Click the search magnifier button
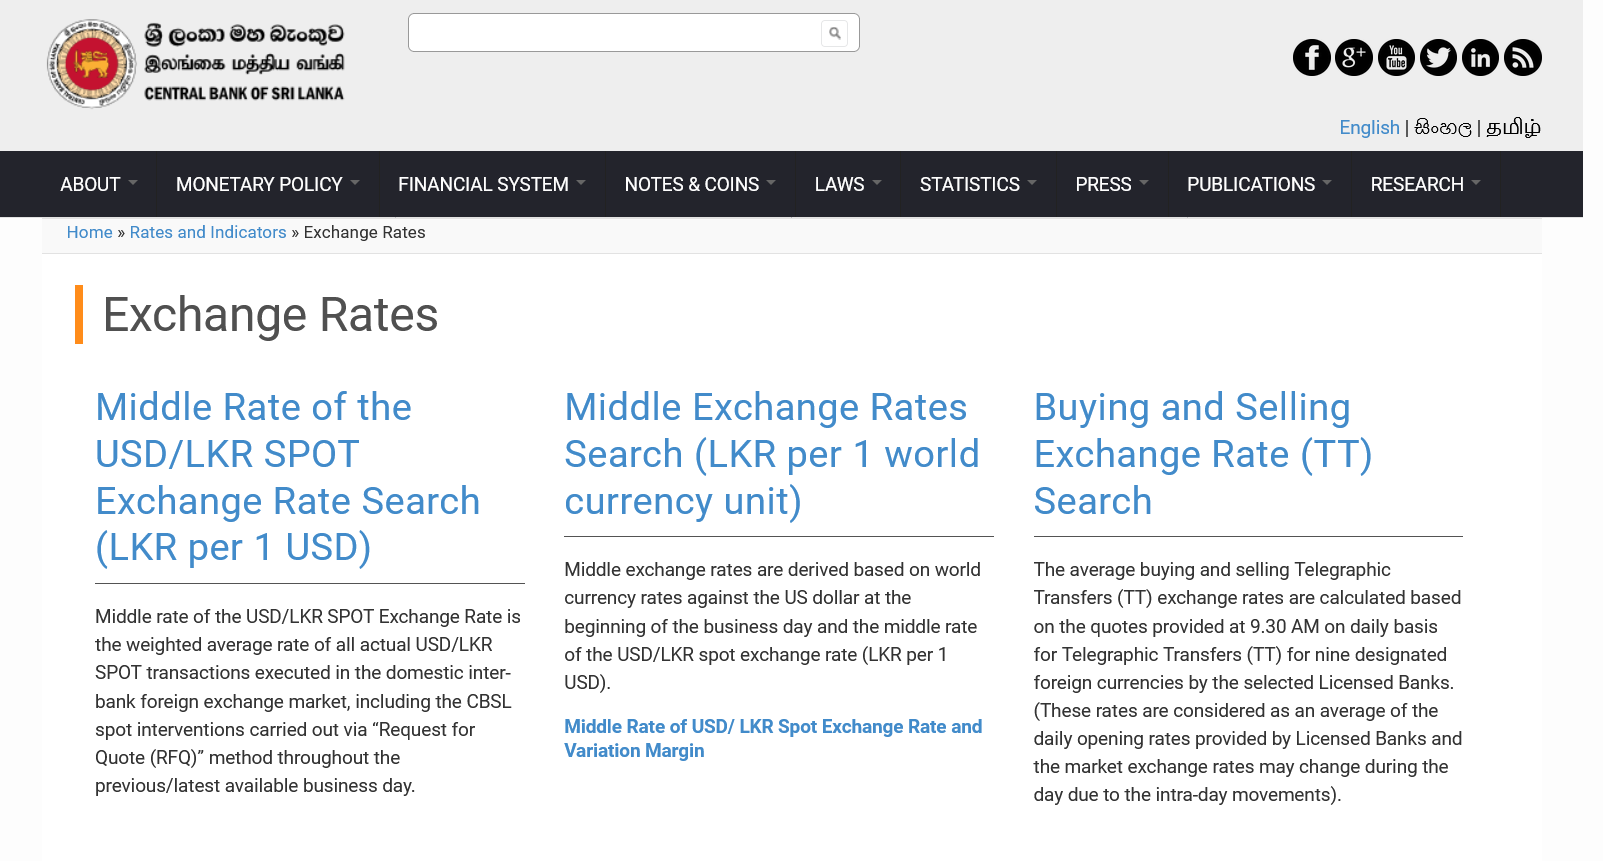 pos(835,33)
